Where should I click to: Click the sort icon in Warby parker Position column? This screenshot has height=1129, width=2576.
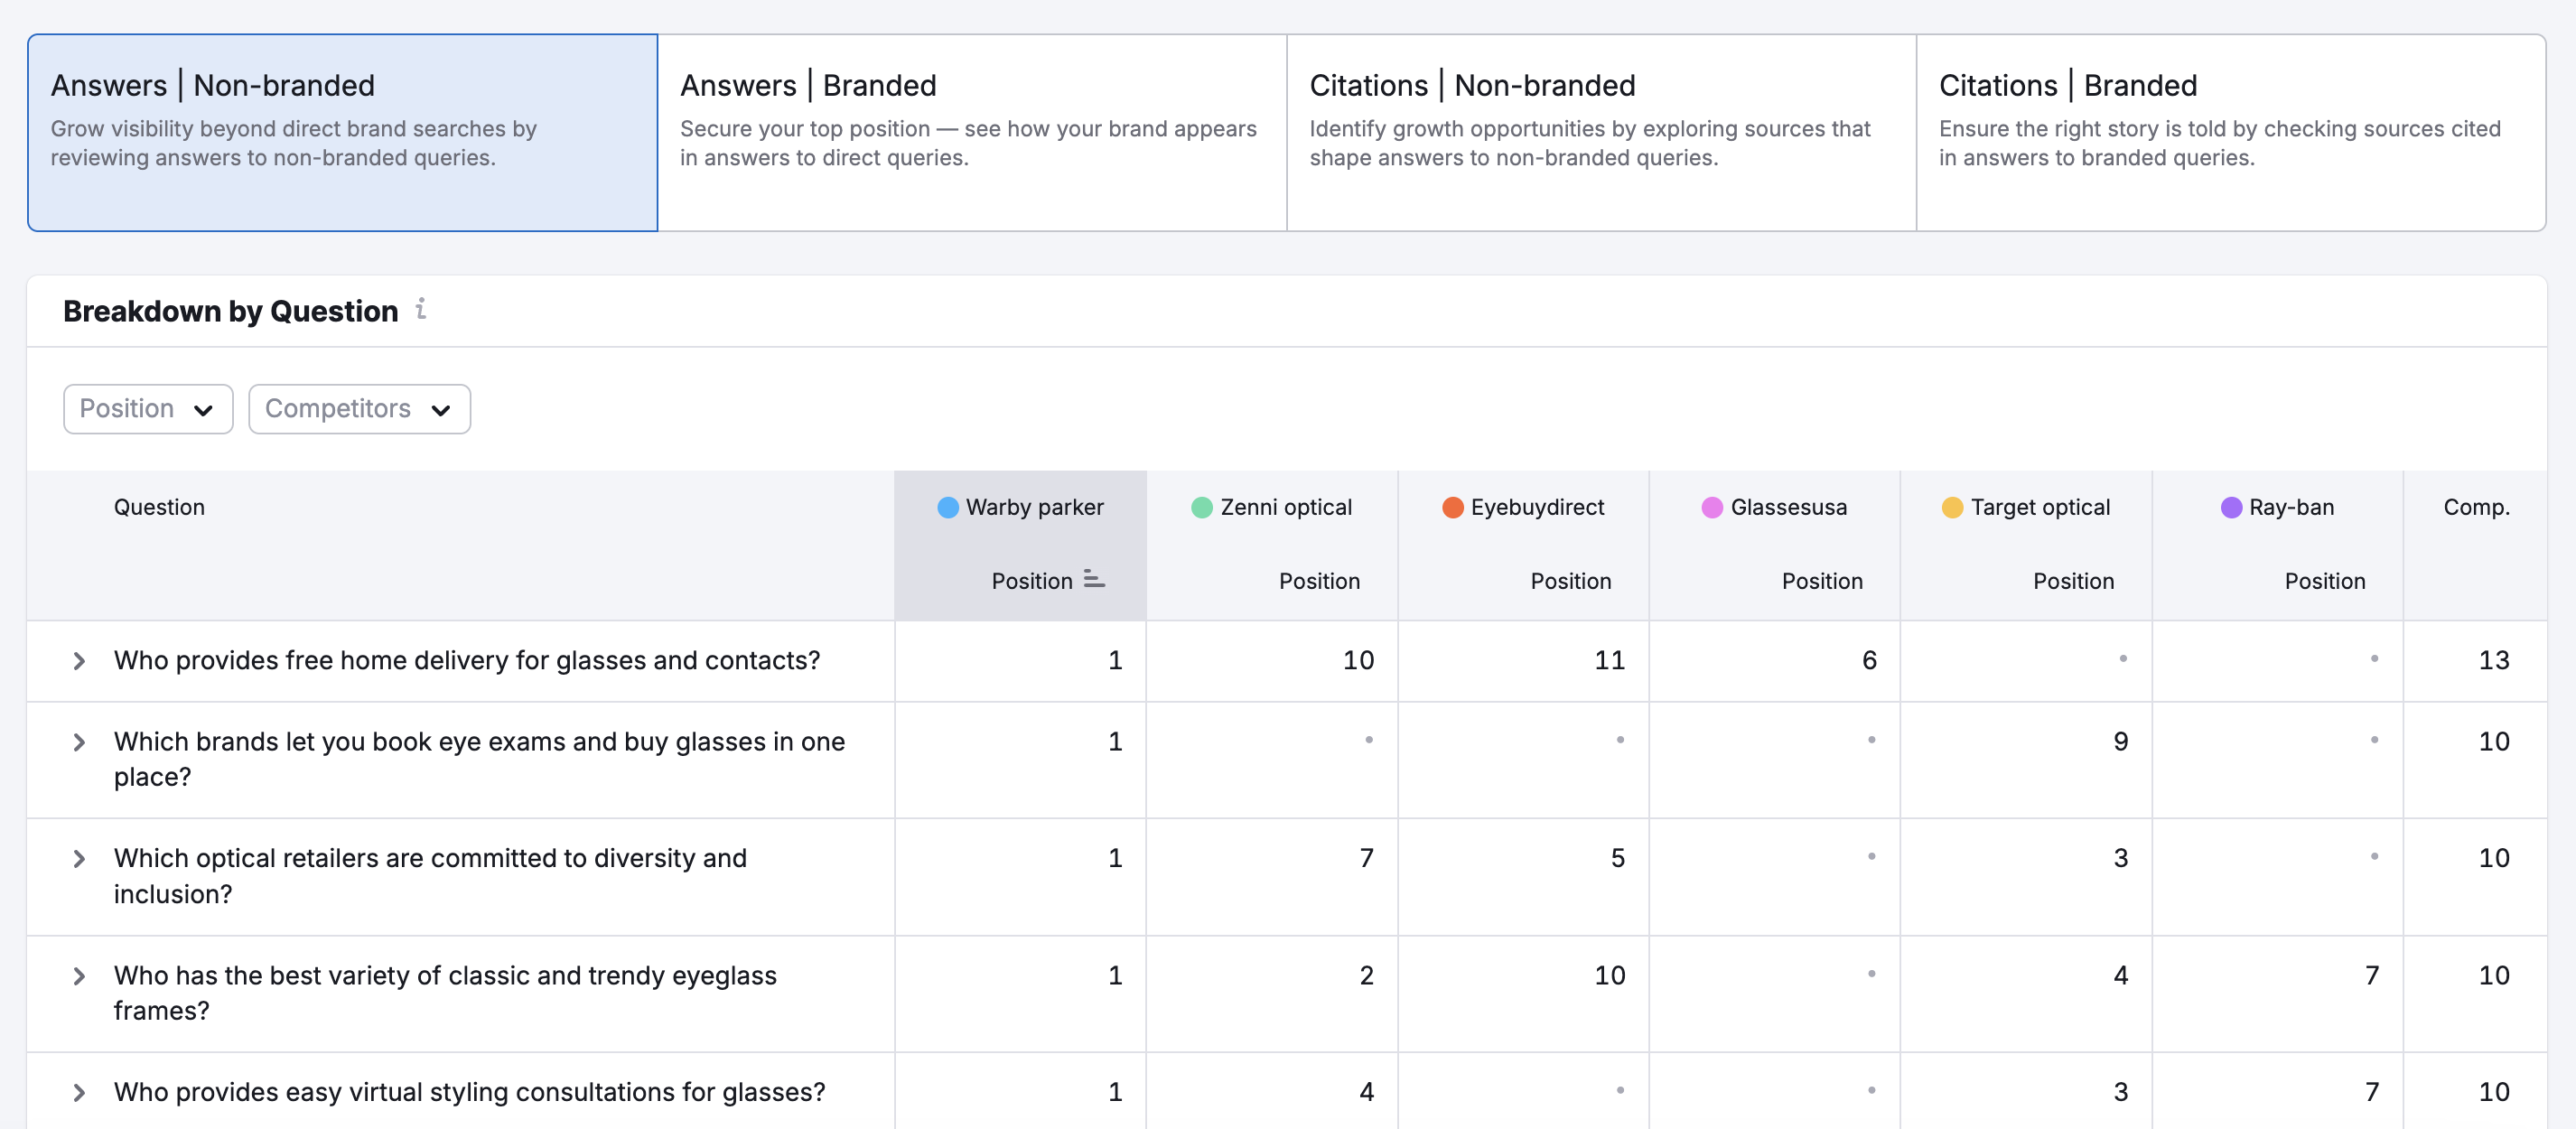coord(1092,580)
